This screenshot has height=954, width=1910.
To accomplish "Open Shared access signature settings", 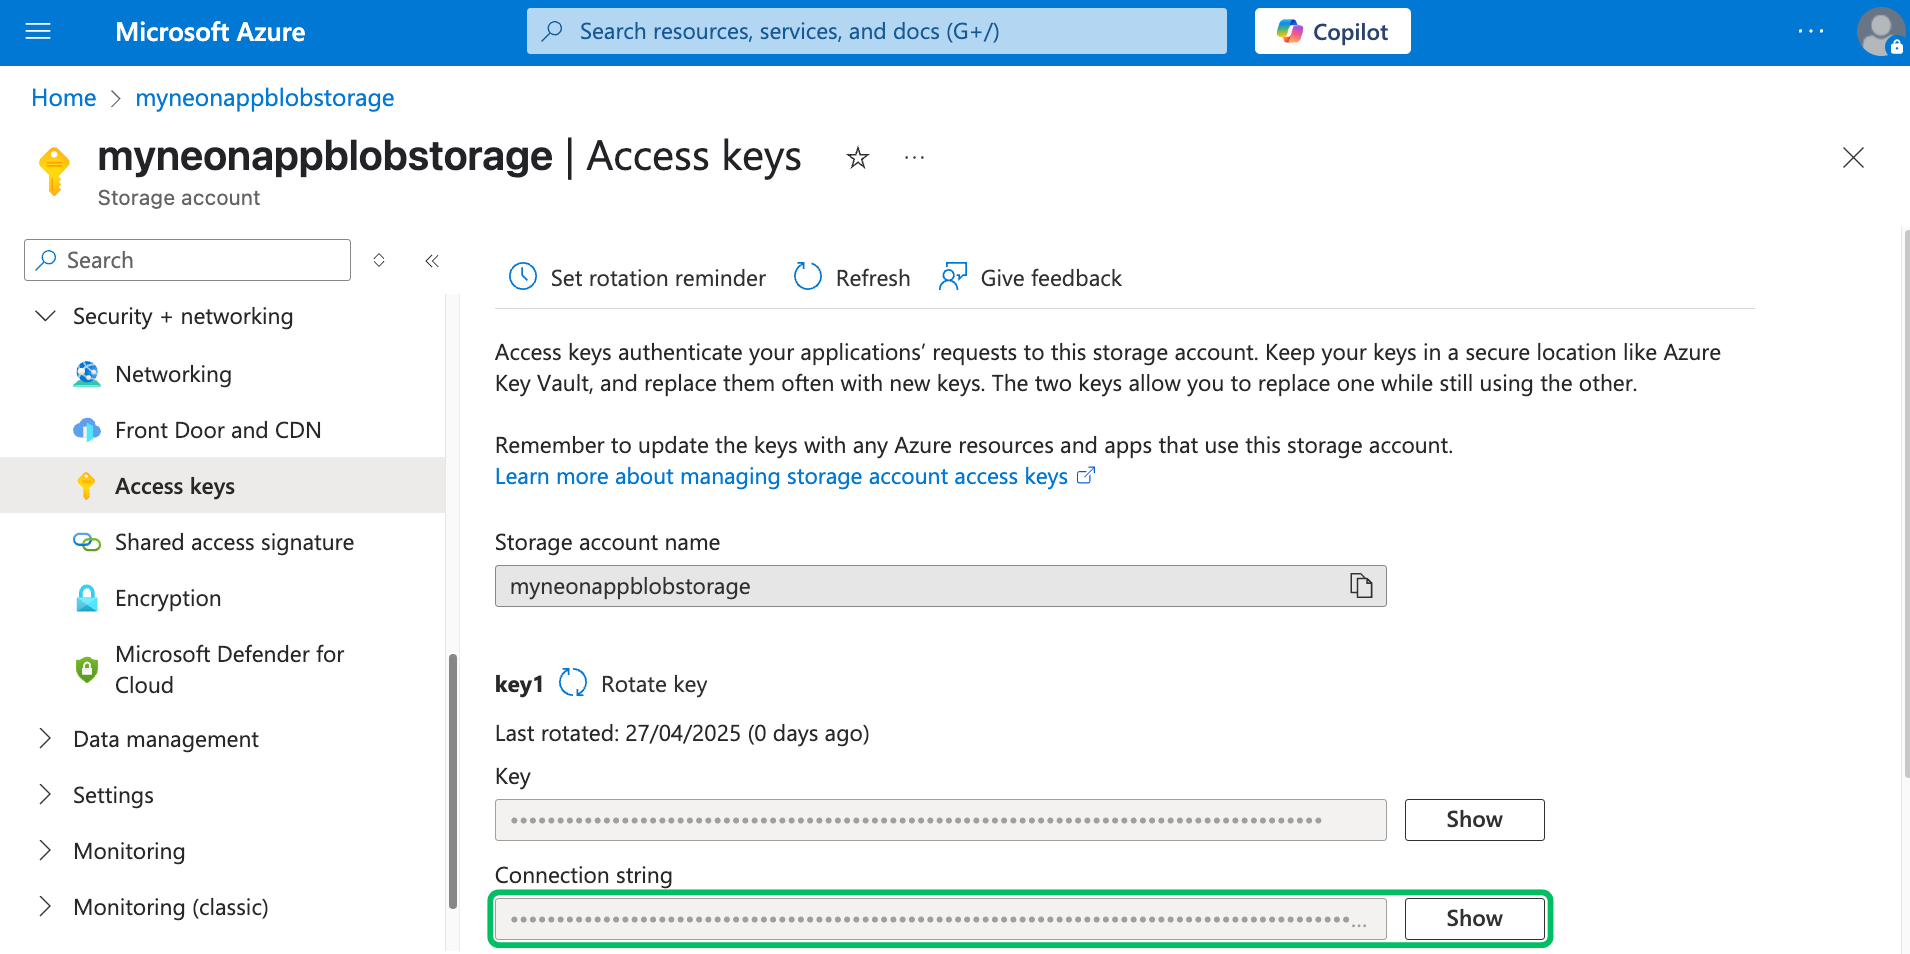I will tap(234, 541).
